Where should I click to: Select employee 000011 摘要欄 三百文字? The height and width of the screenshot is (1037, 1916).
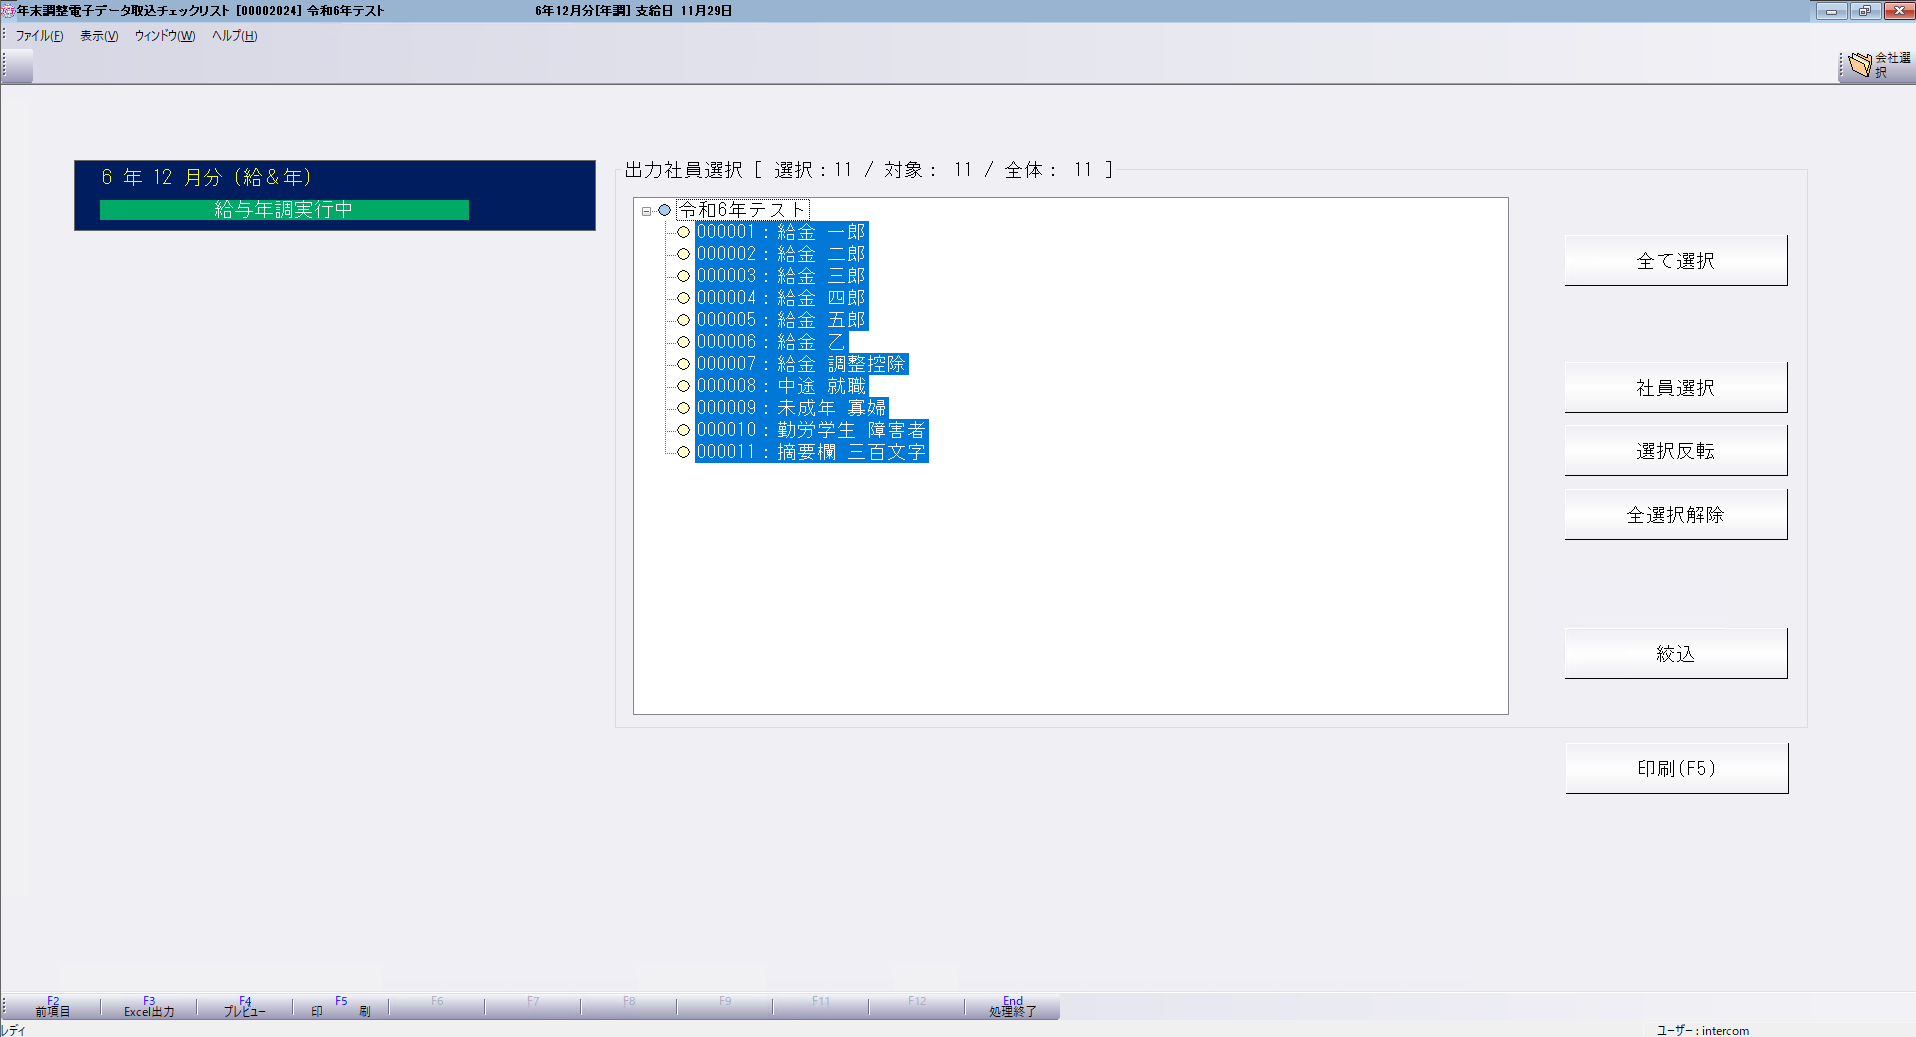pyautogui.click(x=810, y=452)
